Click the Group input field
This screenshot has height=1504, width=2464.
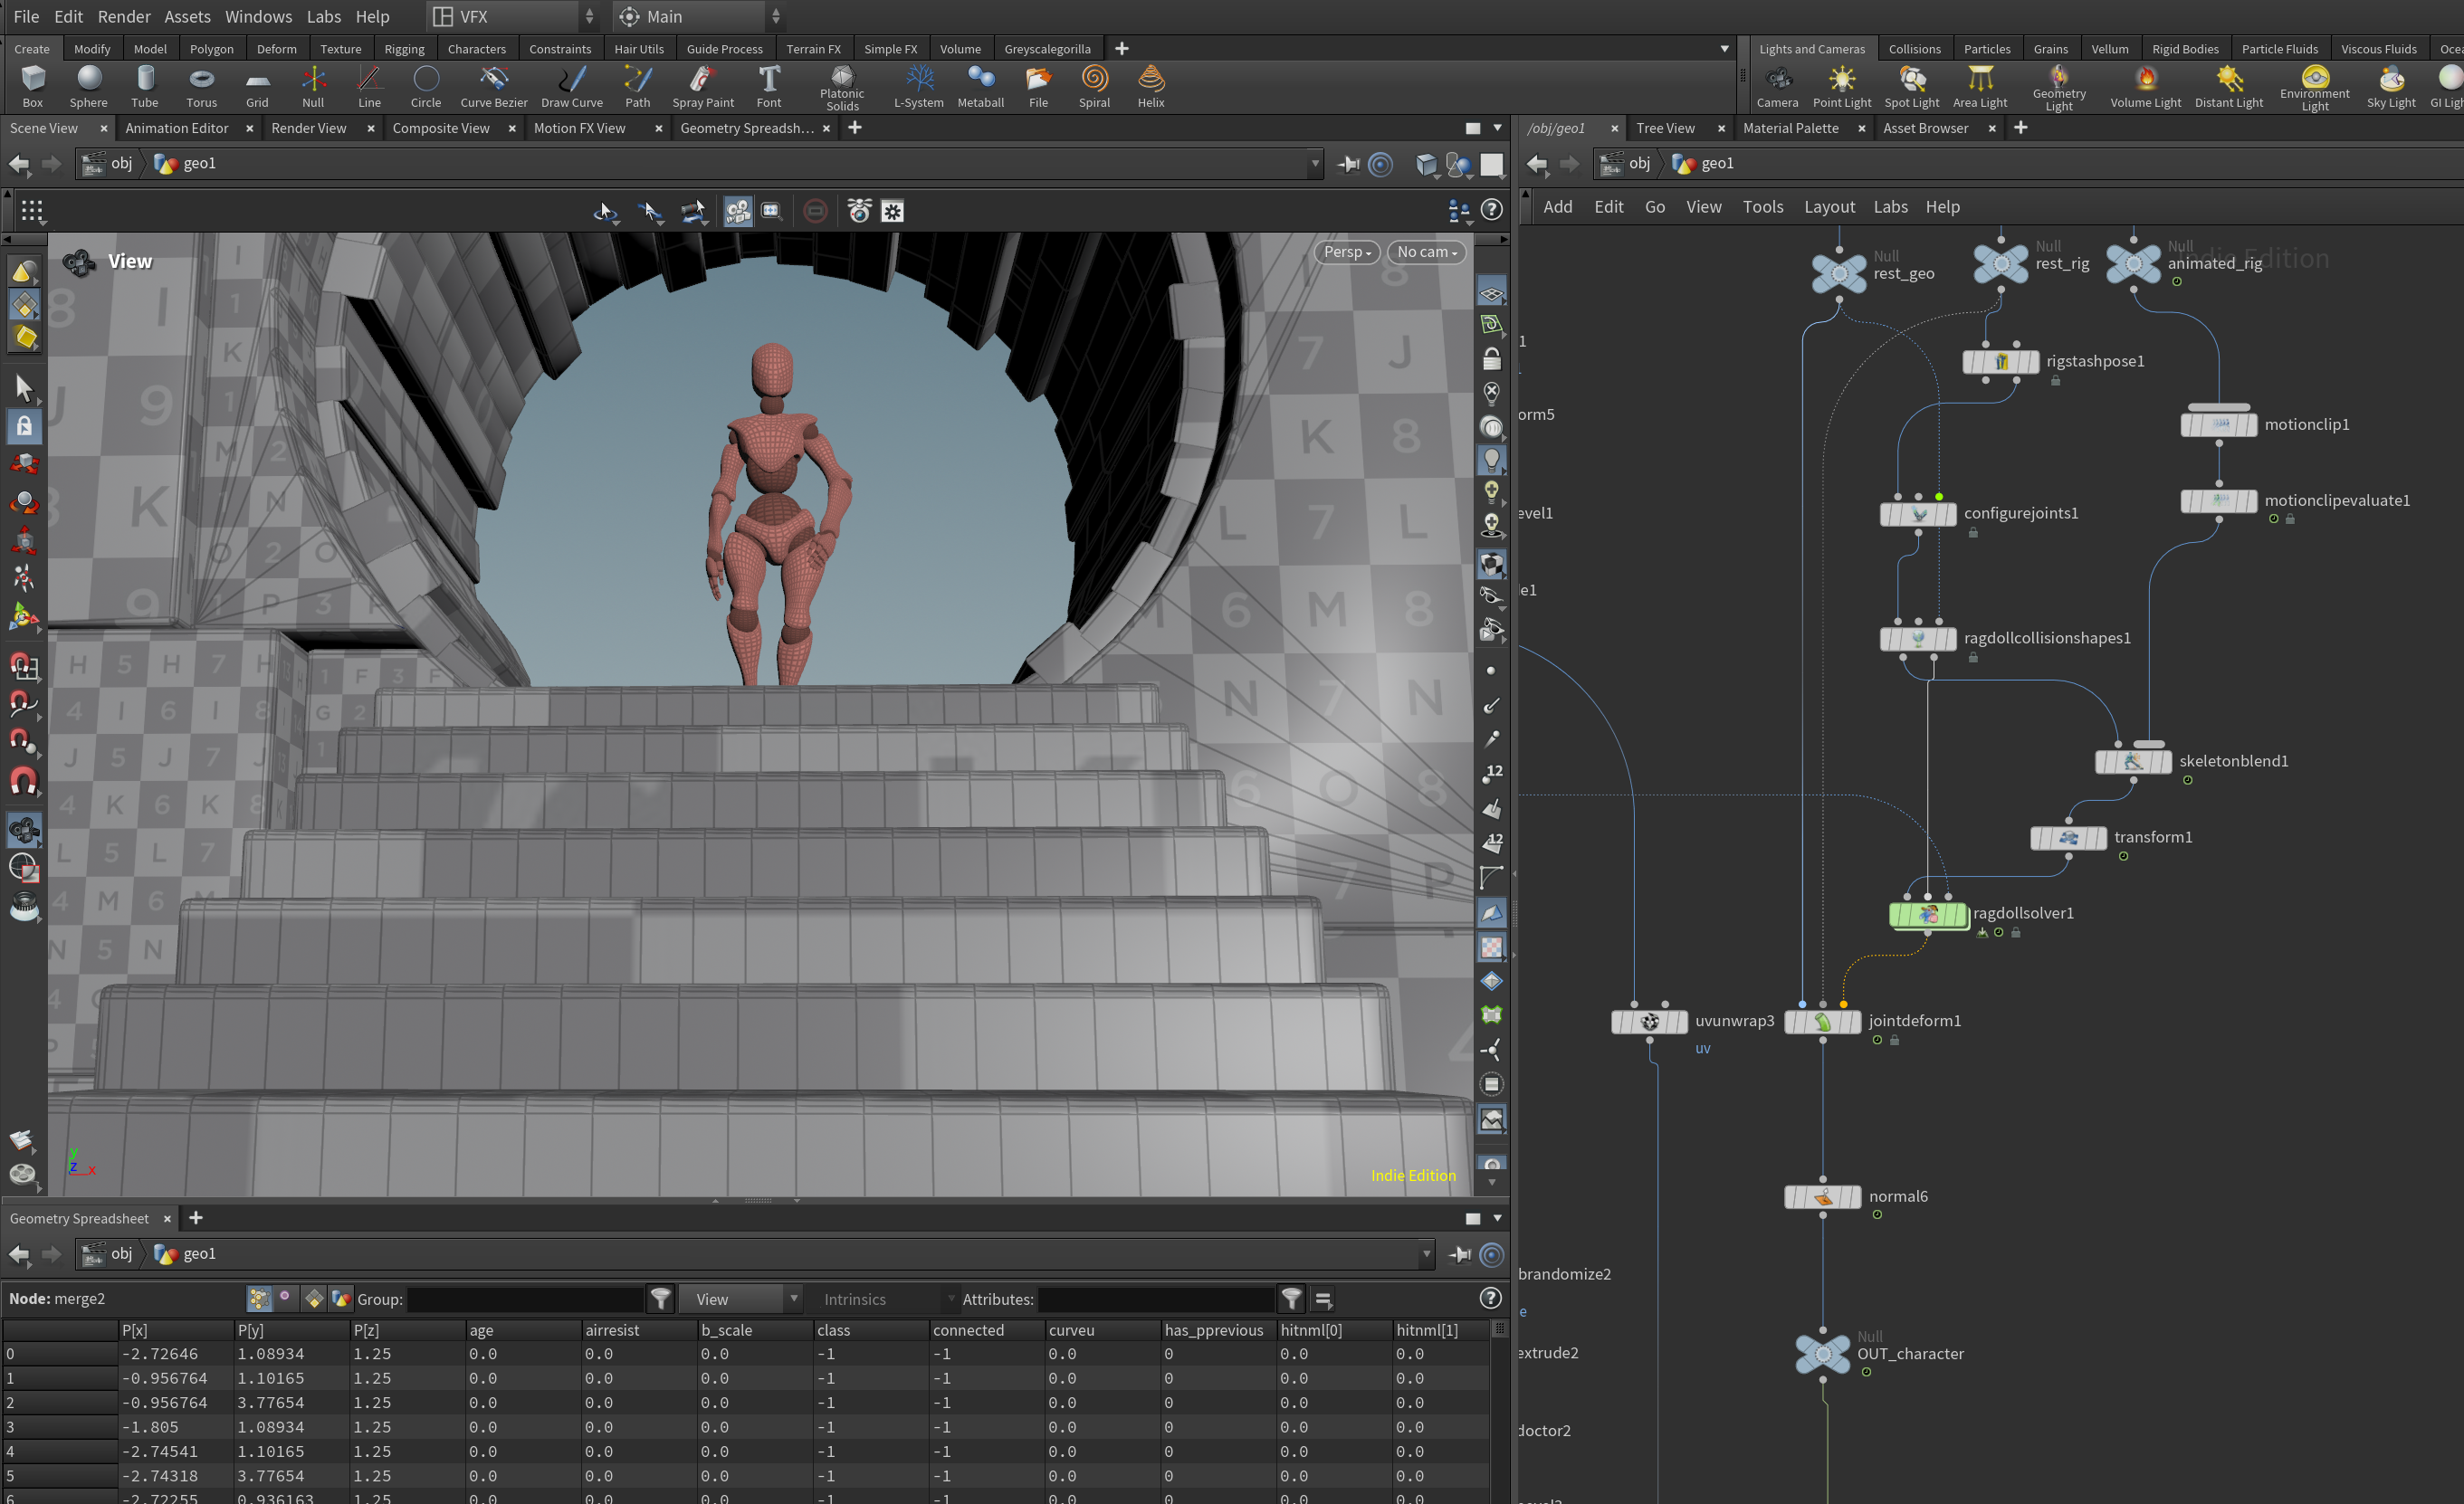point(527,1299)
